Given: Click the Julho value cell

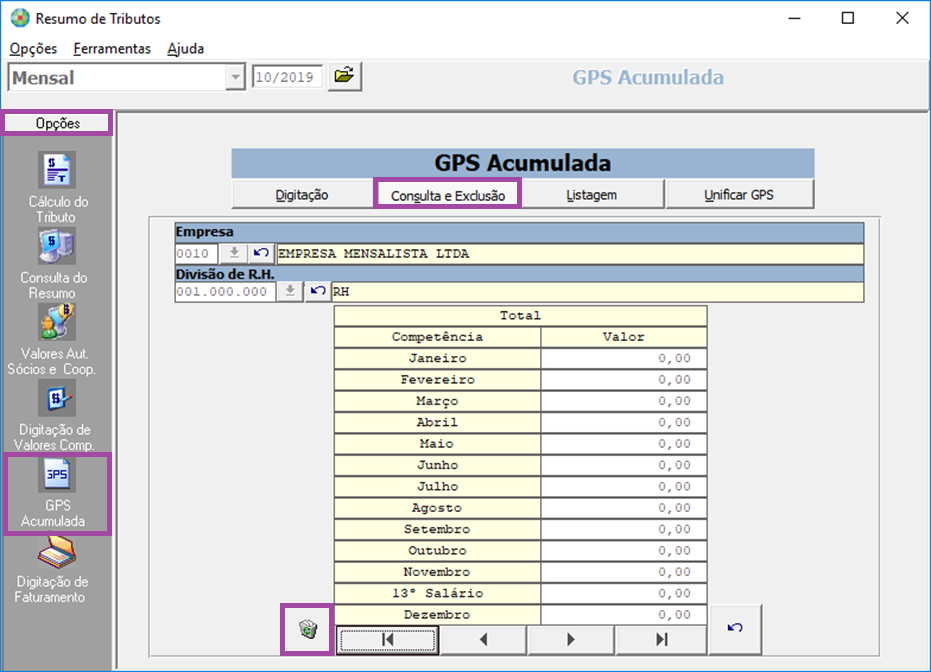Looking at the screenshot, I should pos(623,486).
